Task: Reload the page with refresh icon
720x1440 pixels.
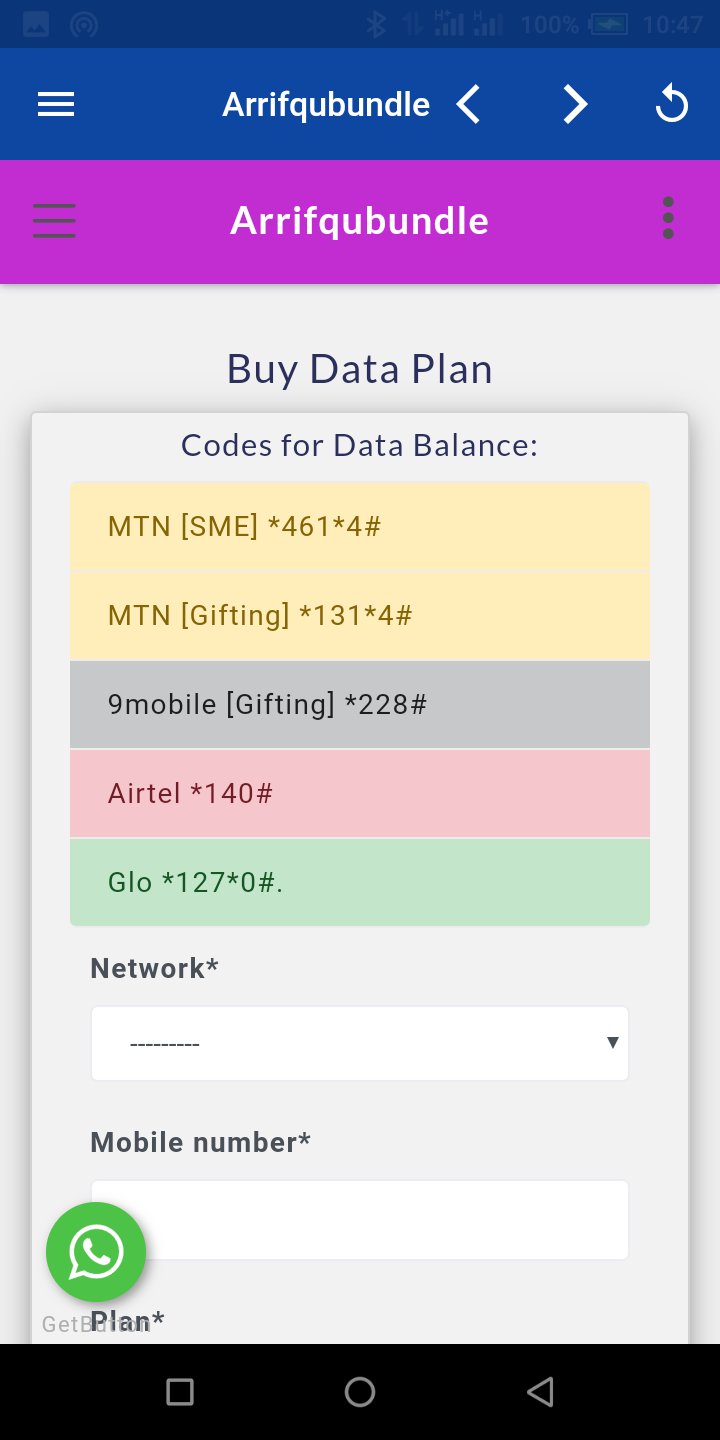Action: (672, 105)
